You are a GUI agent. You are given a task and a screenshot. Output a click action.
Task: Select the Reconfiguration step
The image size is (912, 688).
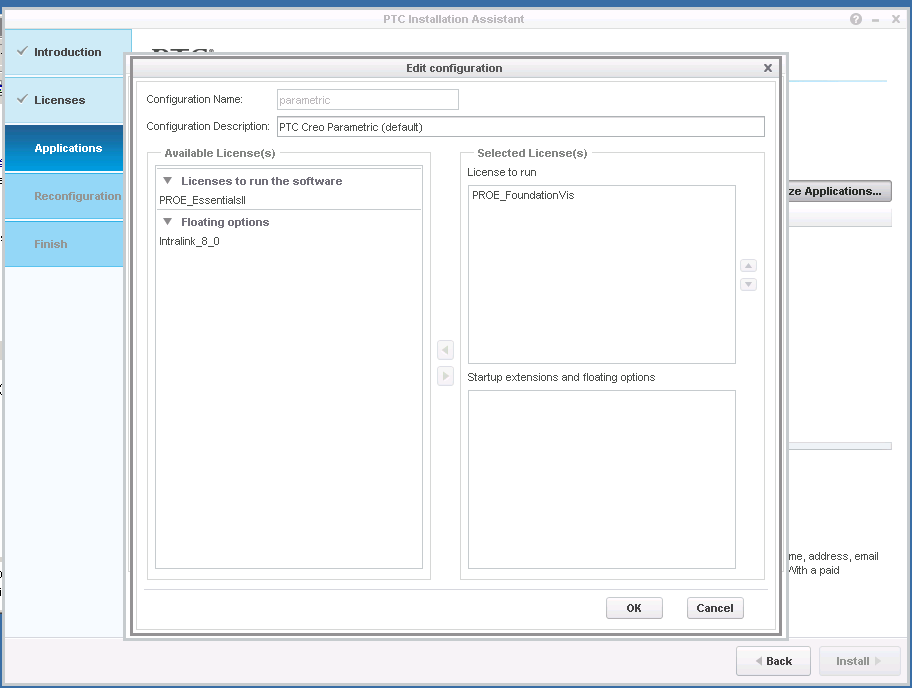click(64, 196)
